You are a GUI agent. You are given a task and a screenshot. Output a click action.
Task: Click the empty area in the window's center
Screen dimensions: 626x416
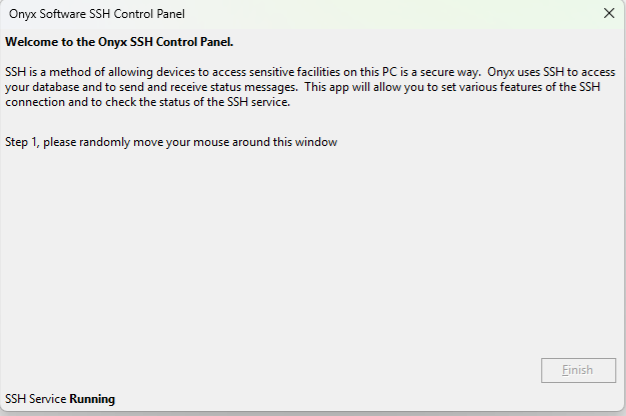pos(313,250)
